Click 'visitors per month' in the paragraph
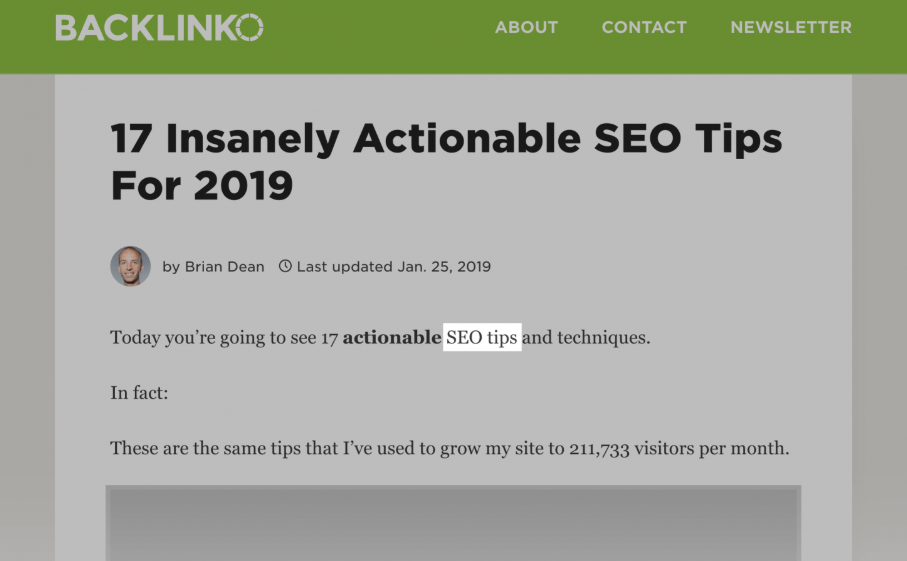The image size is (907, 561). click(x=710, y=449)
